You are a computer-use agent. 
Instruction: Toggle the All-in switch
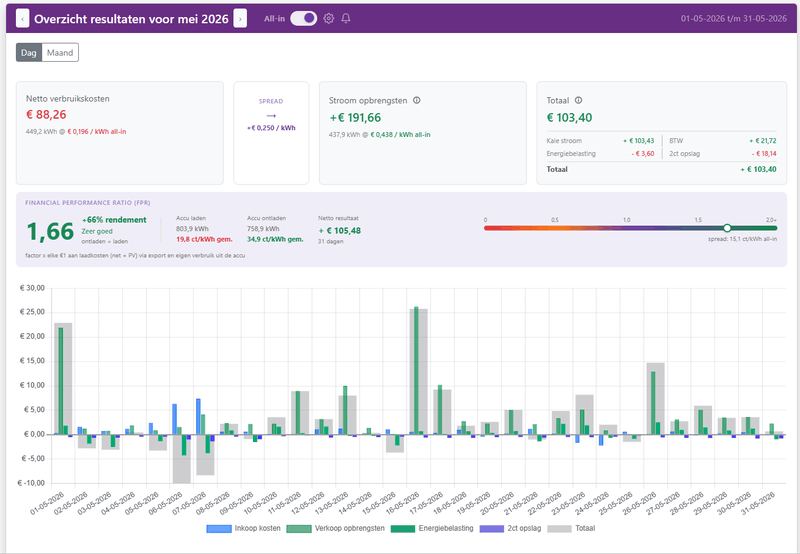pyautogui.click(x=304, y=18)
